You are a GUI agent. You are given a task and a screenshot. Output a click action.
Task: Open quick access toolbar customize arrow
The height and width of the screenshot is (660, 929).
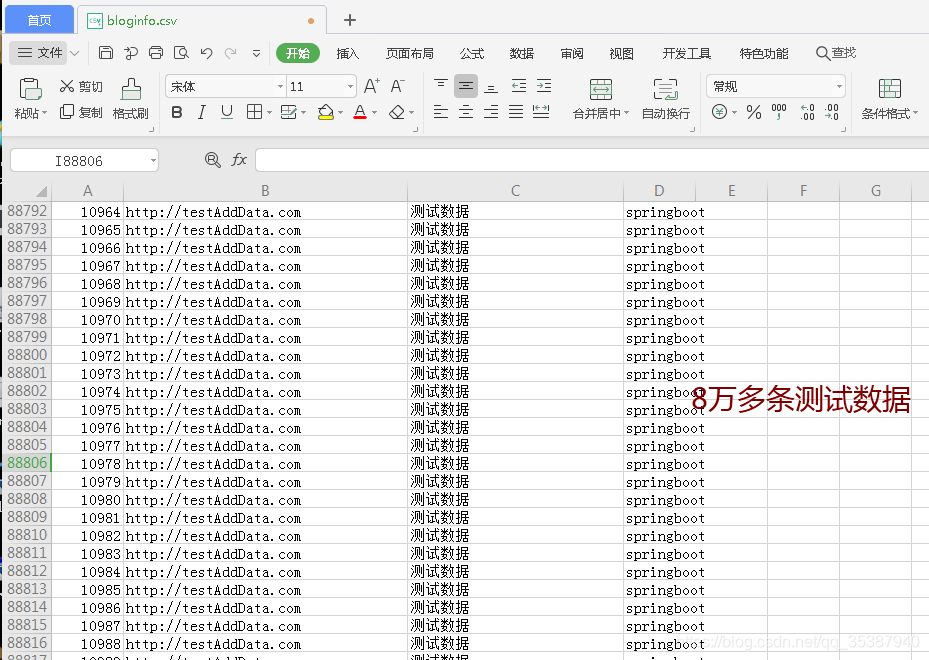click(256, 53)
